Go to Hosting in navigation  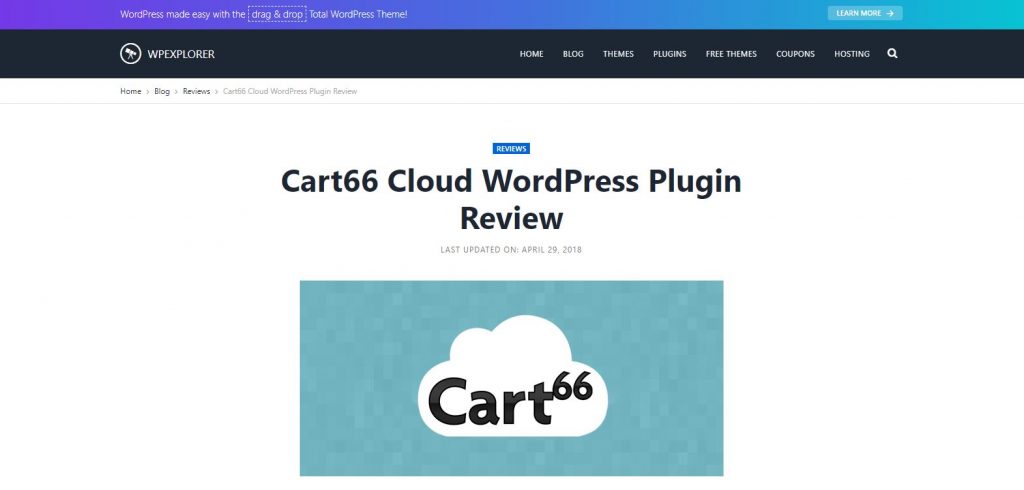(x=852, y=54)
